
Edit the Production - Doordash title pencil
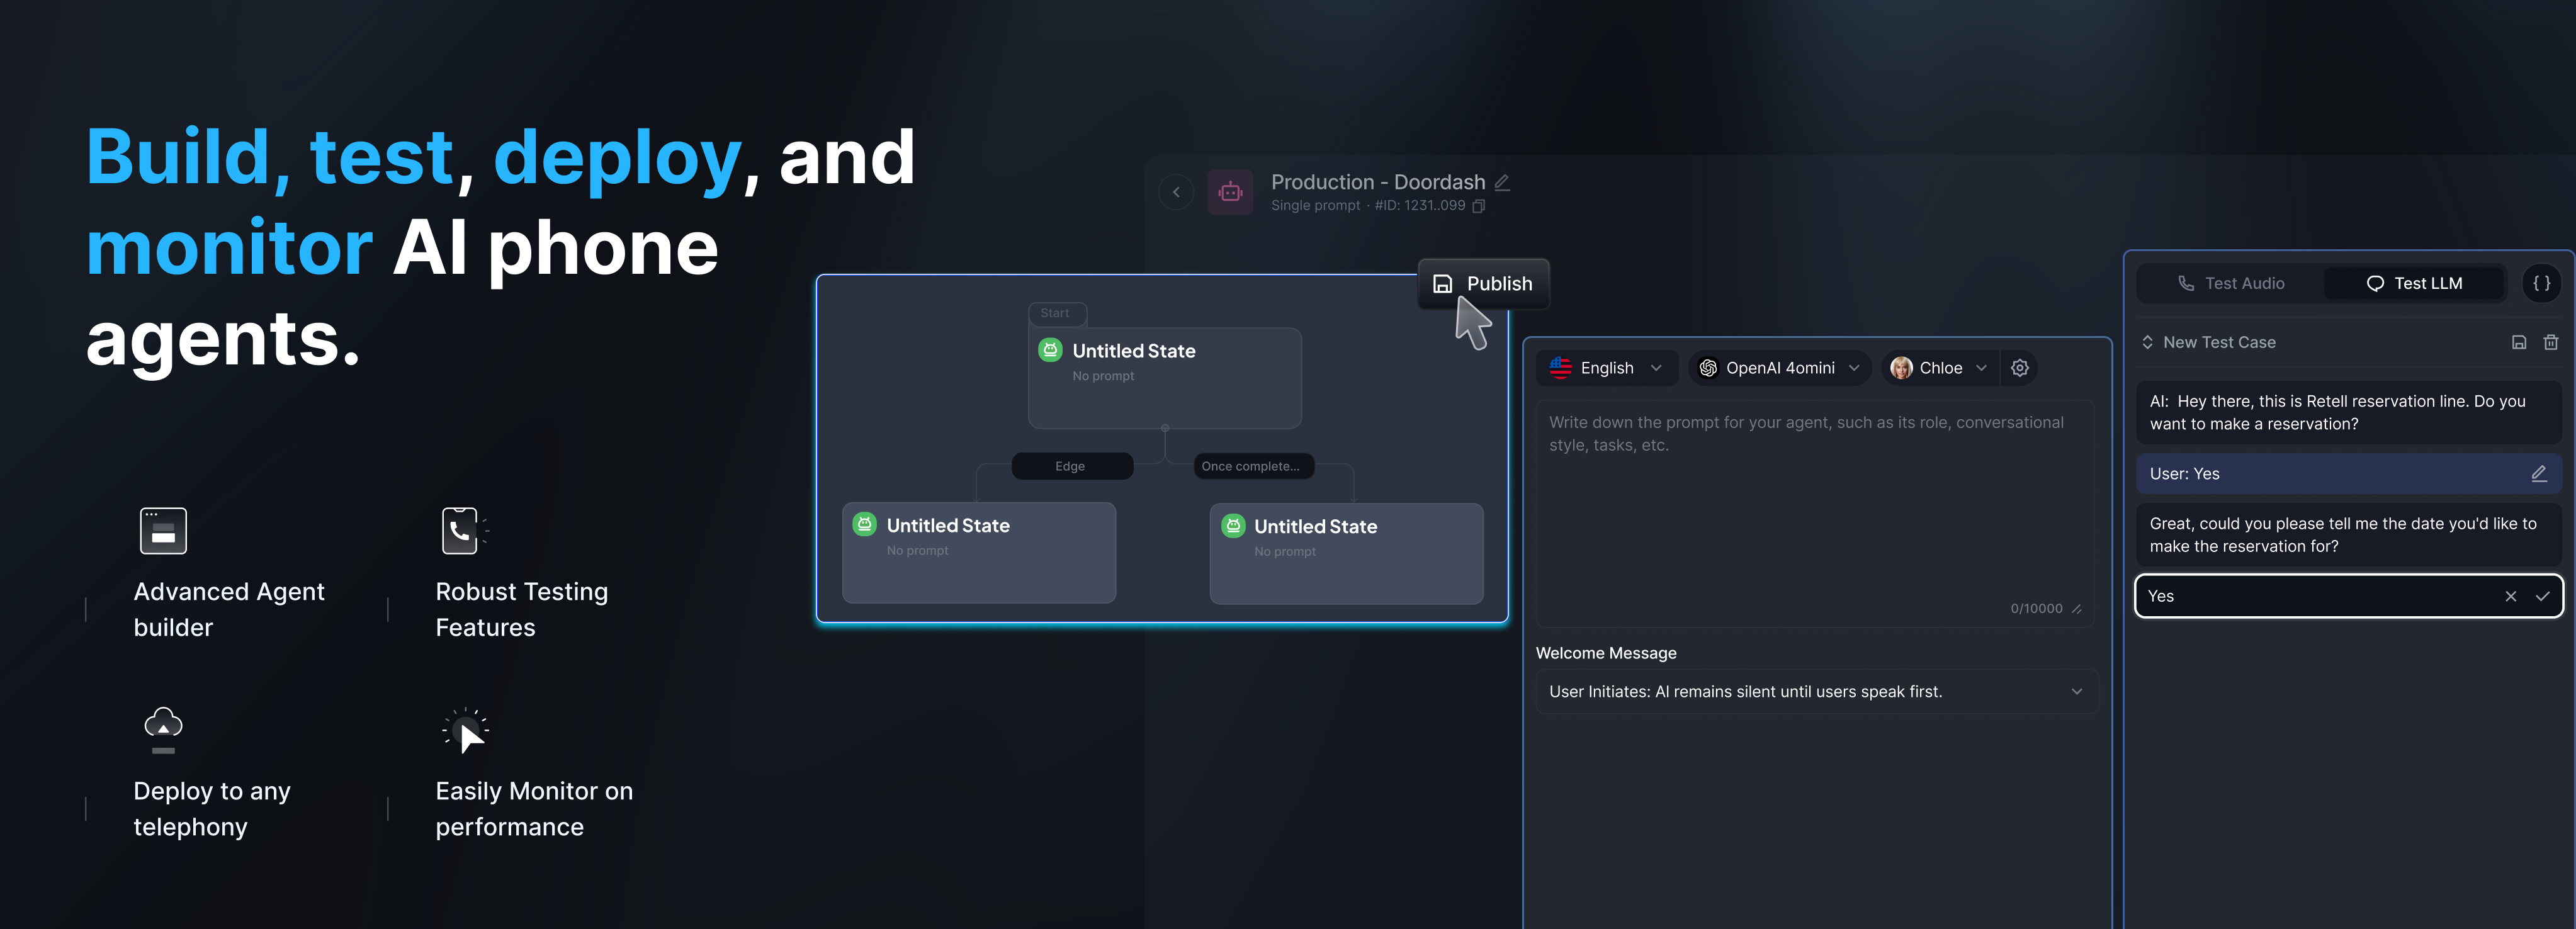pos(1502,182)
